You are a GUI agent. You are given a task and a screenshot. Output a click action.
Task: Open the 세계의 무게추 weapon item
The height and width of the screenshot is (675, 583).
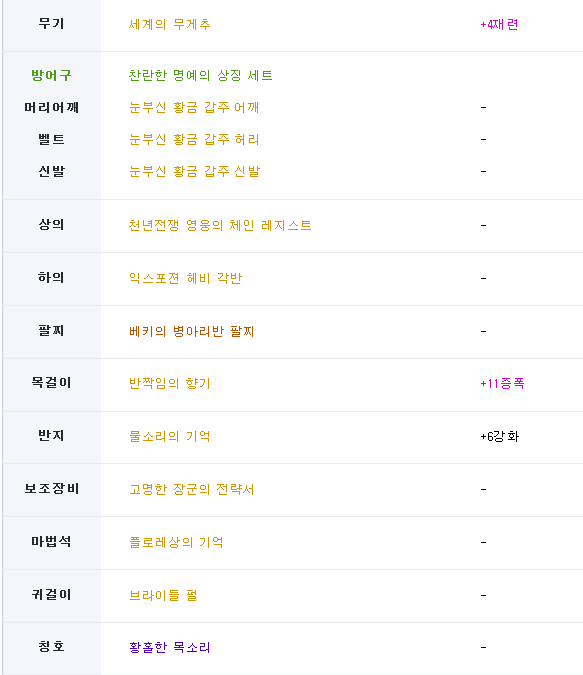tap(169, 24)
